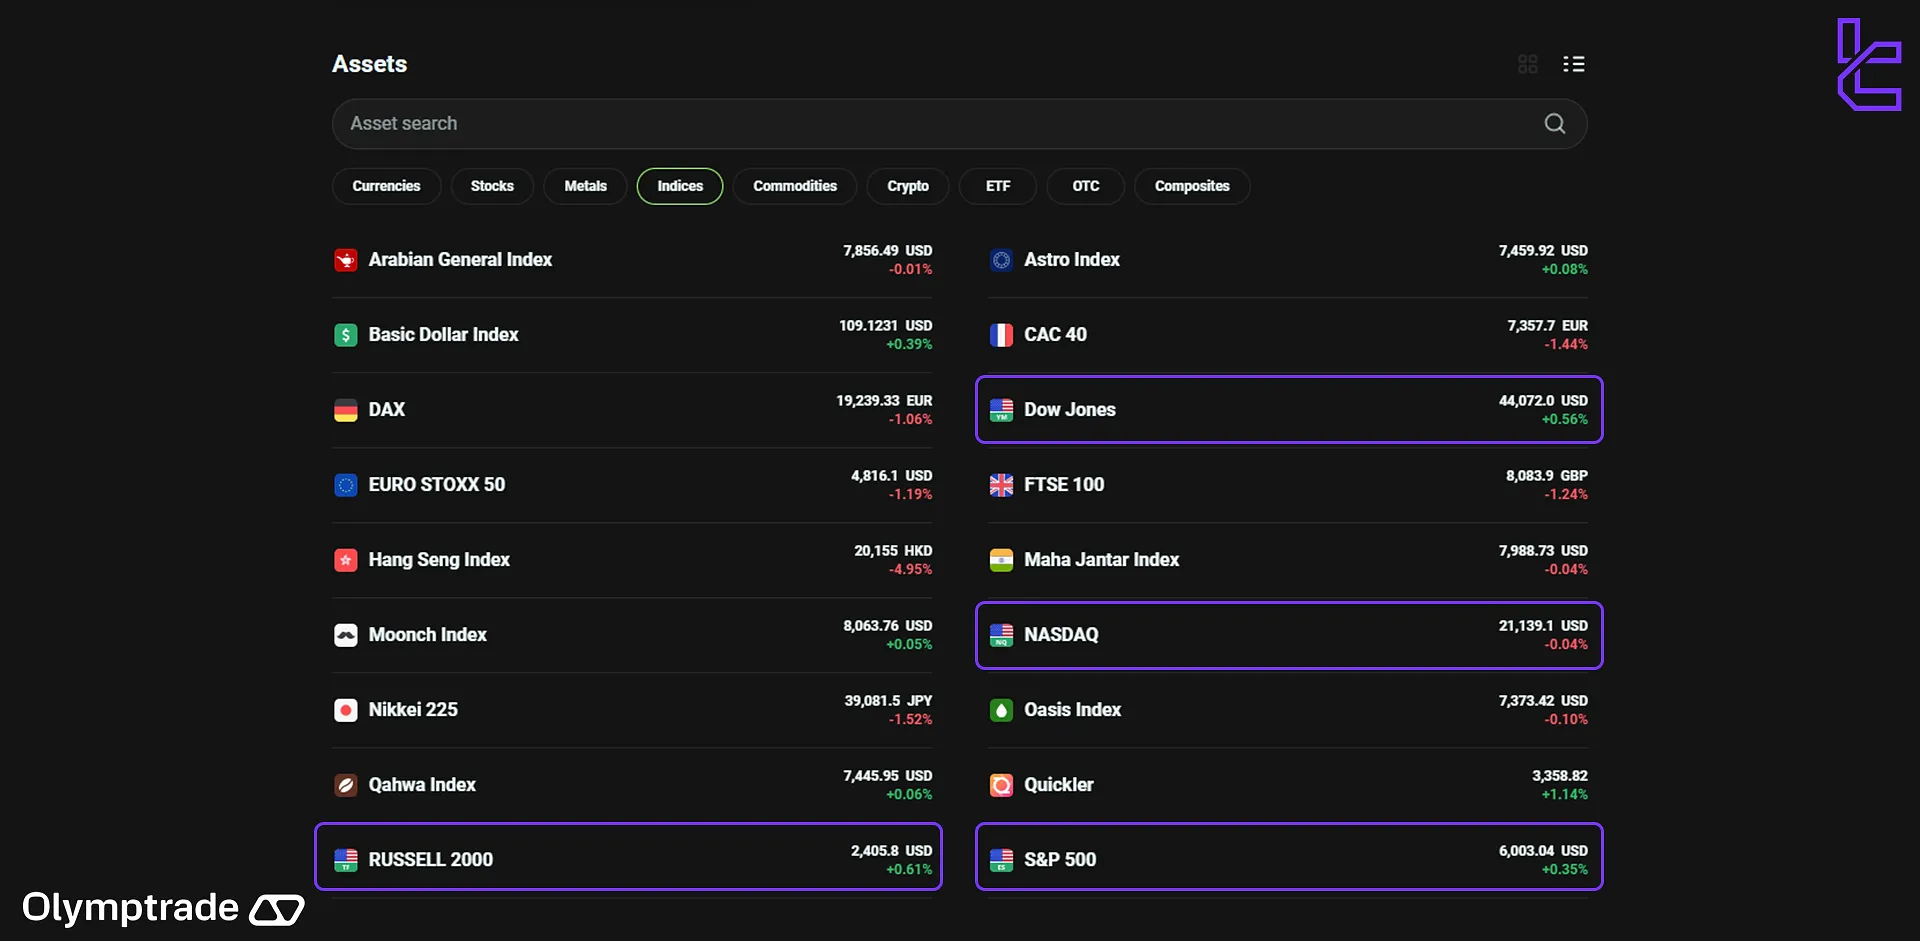Open the CAC 40 asset
1920x941 pixels.
1288,335
